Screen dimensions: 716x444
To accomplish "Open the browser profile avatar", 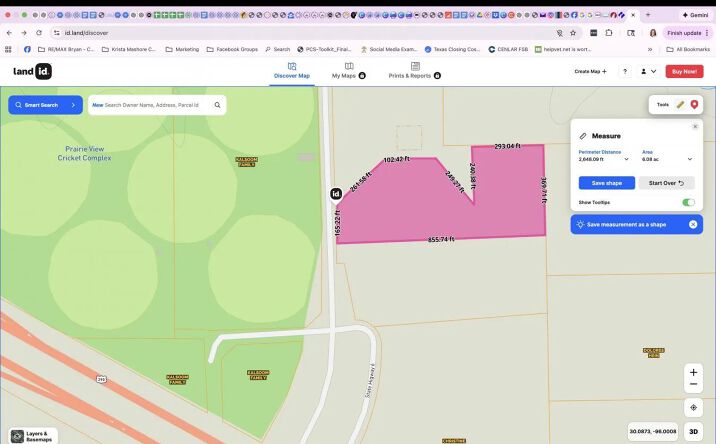I will [x=653, y=33].
